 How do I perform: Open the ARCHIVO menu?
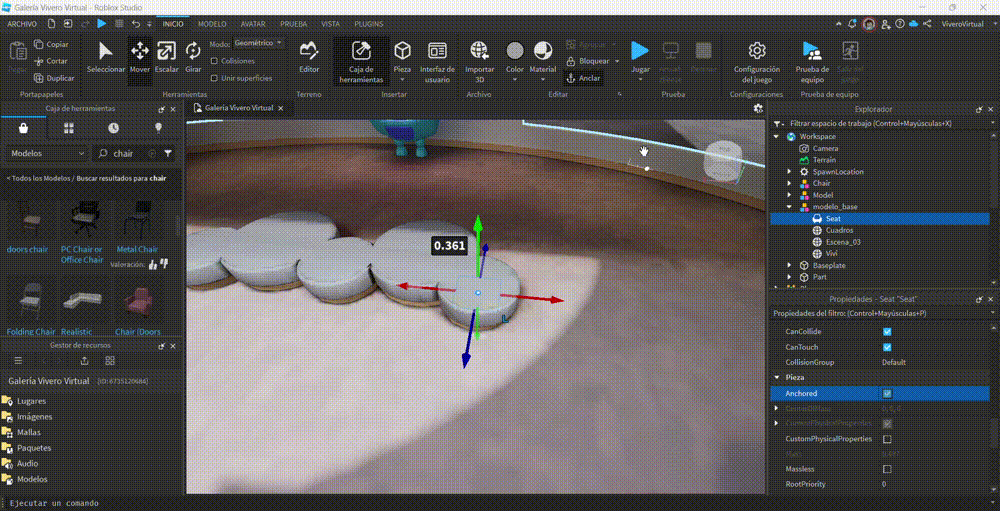pyautogui.click(x=22, y=24)
